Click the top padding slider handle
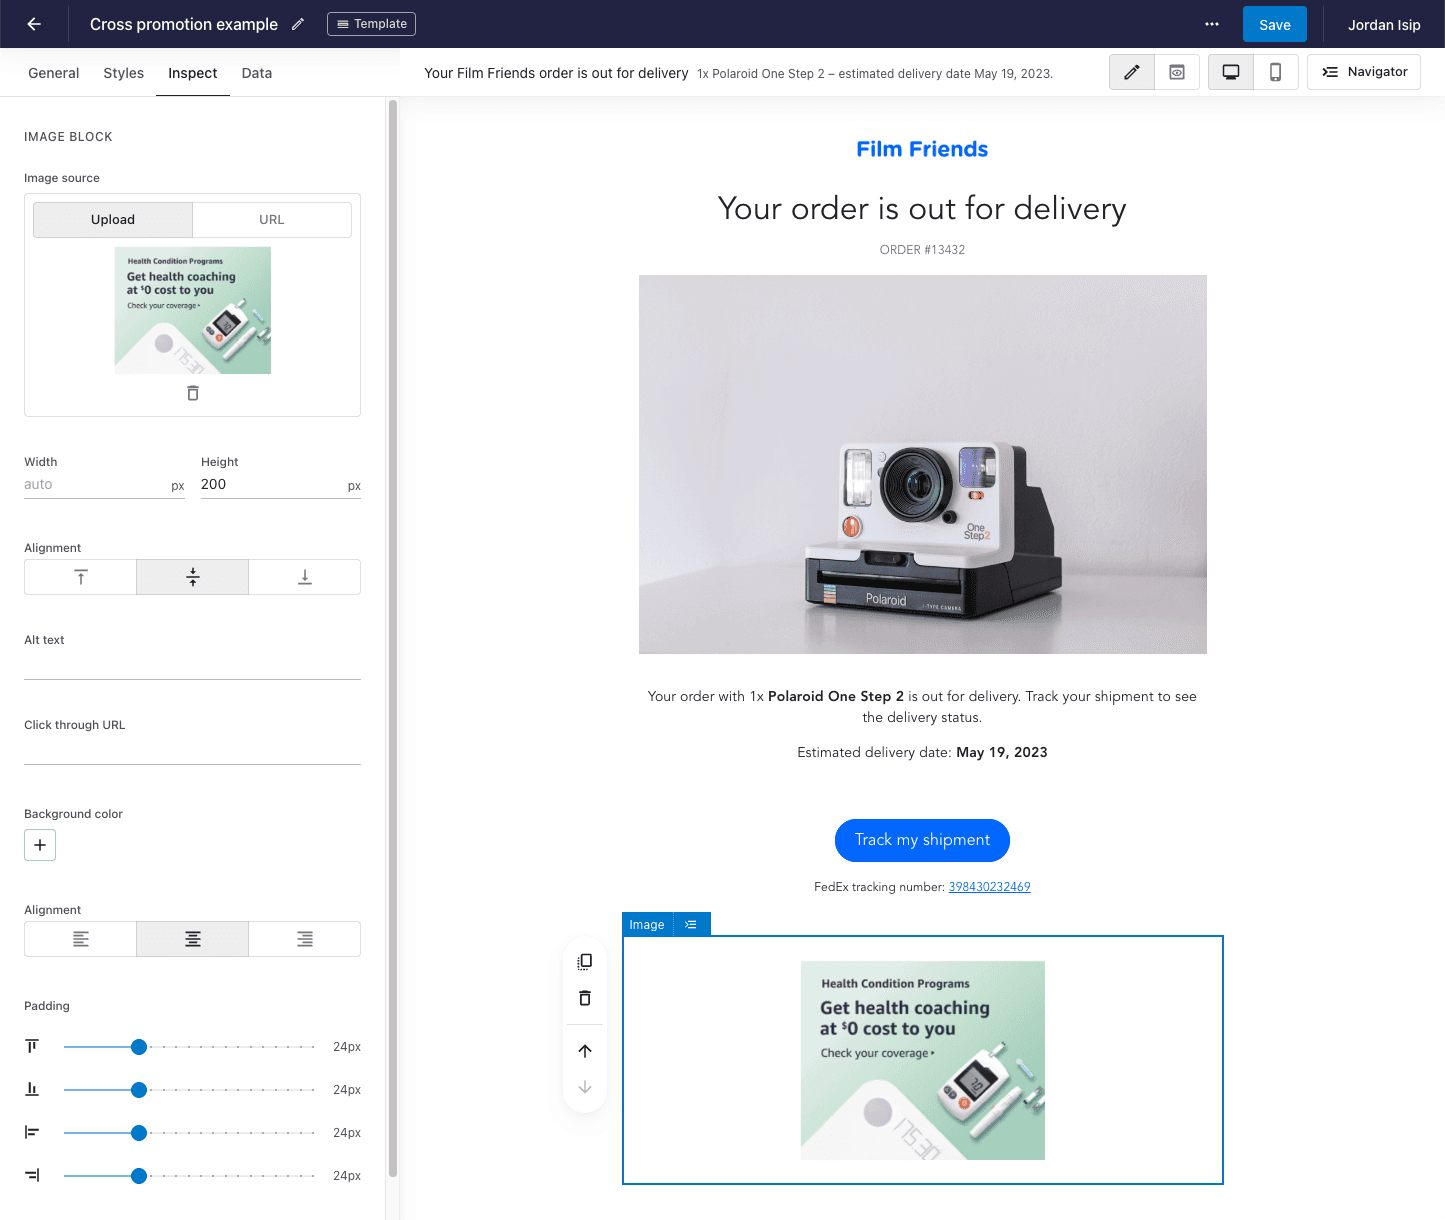1445x1220 pixels. pos(139,1047)
